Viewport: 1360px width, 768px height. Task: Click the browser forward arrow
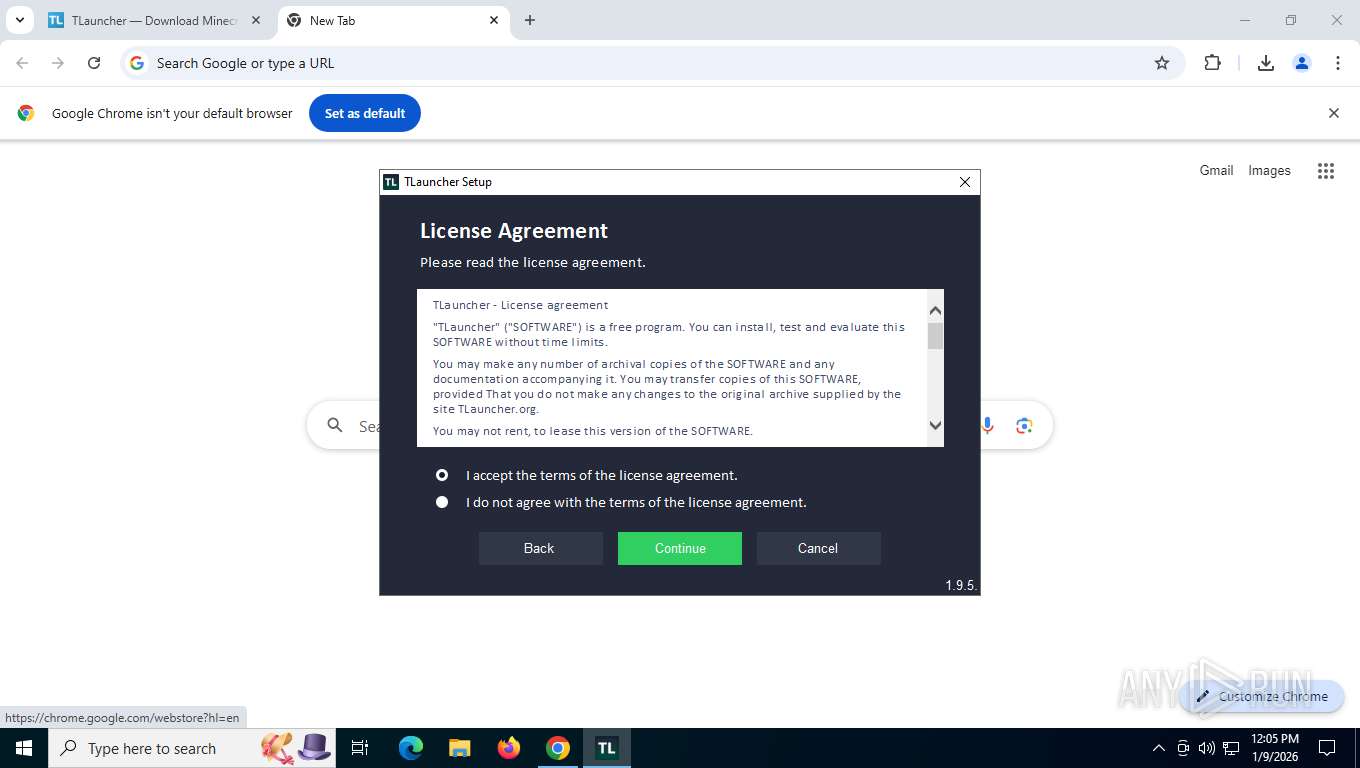[58, 63]
